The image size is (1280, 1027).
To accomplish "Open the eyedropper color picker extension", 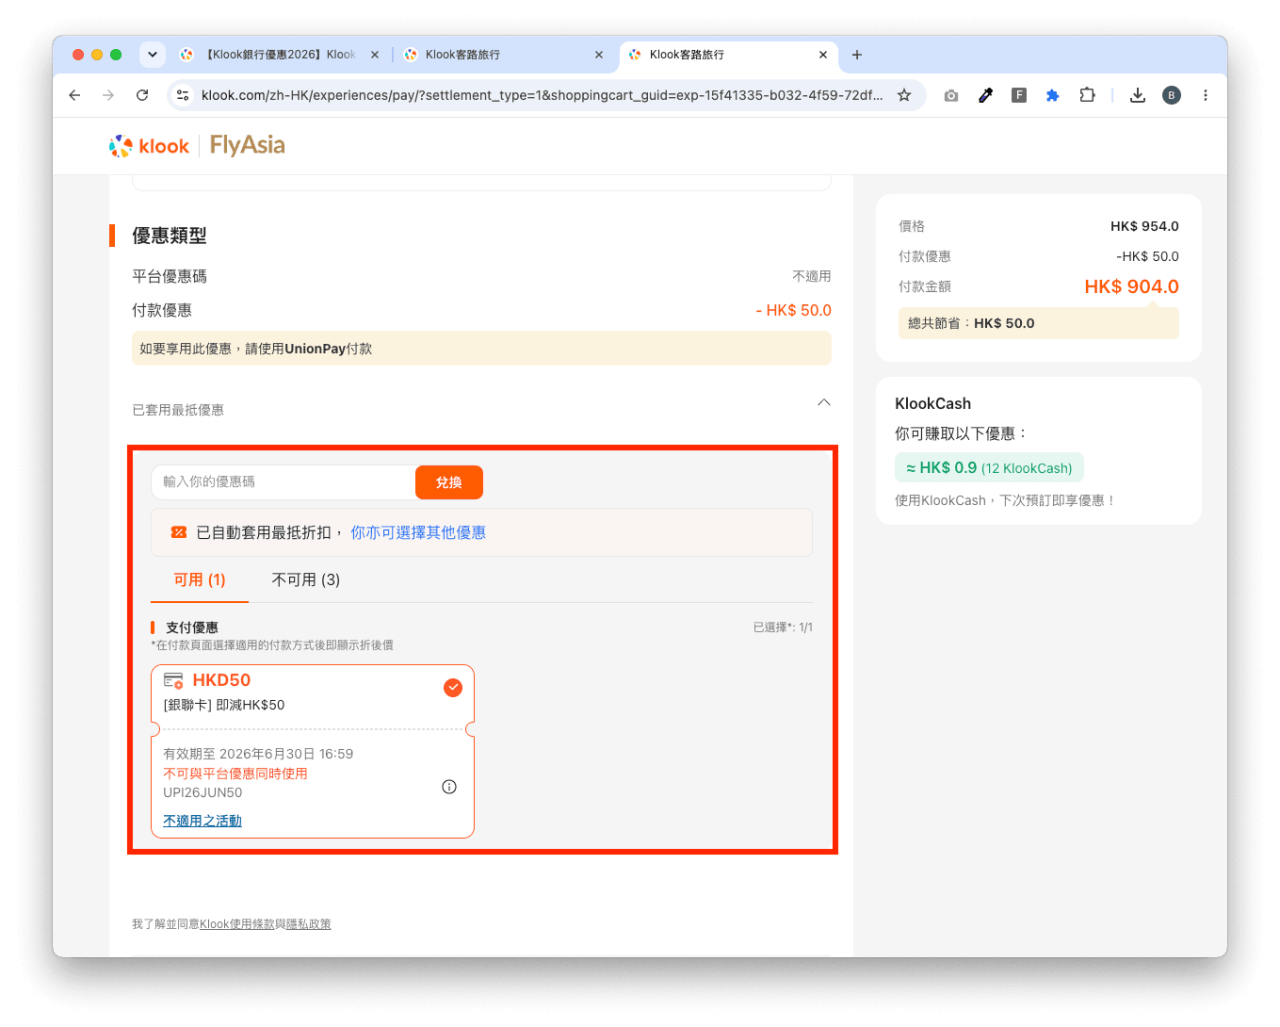I will pos(985,95).
